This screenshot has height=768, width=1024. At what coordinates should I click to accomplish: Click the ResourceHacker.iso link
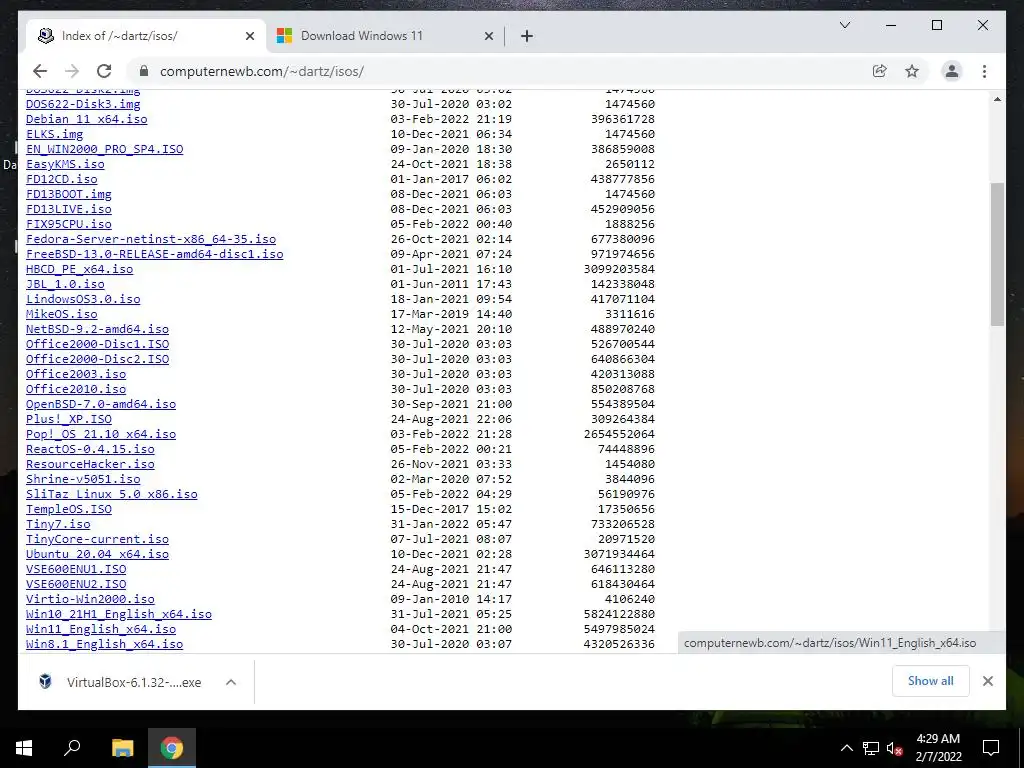(x=90, y=464)
